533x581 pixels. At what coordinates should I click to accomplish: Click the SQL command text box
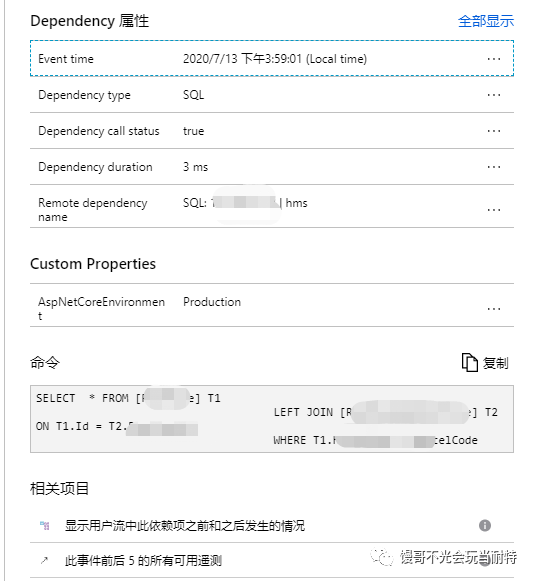(x=272, y=419)
